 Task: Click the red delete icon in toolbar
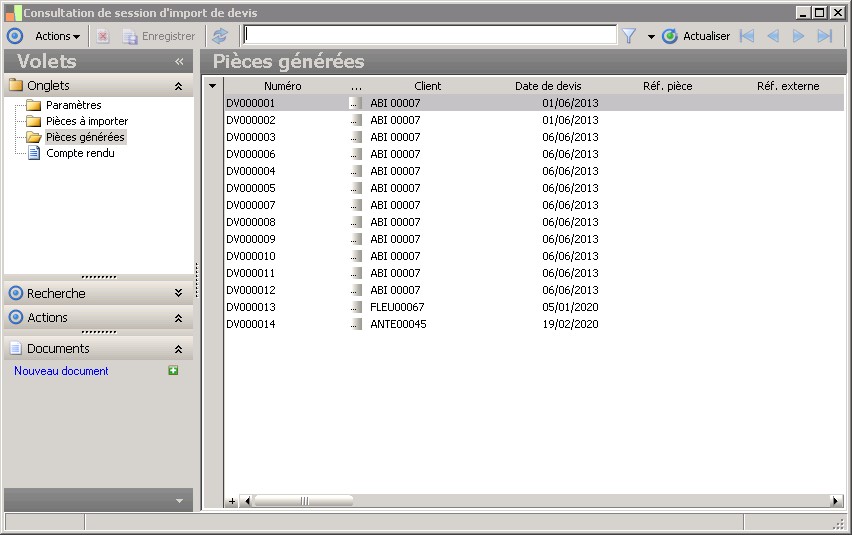pyautogui.click(x=103, y=36)
